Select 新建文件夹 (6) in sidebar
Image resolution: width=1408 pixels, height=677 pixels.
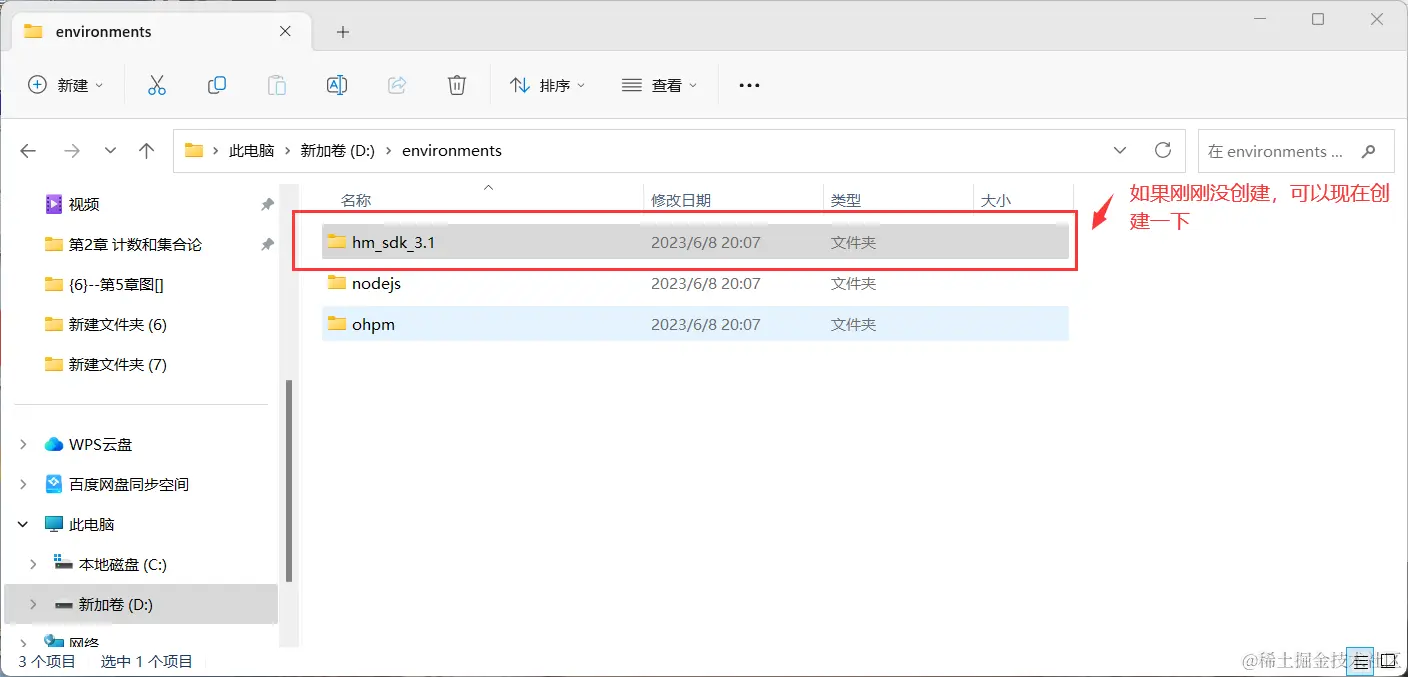(x=117, y=324)
